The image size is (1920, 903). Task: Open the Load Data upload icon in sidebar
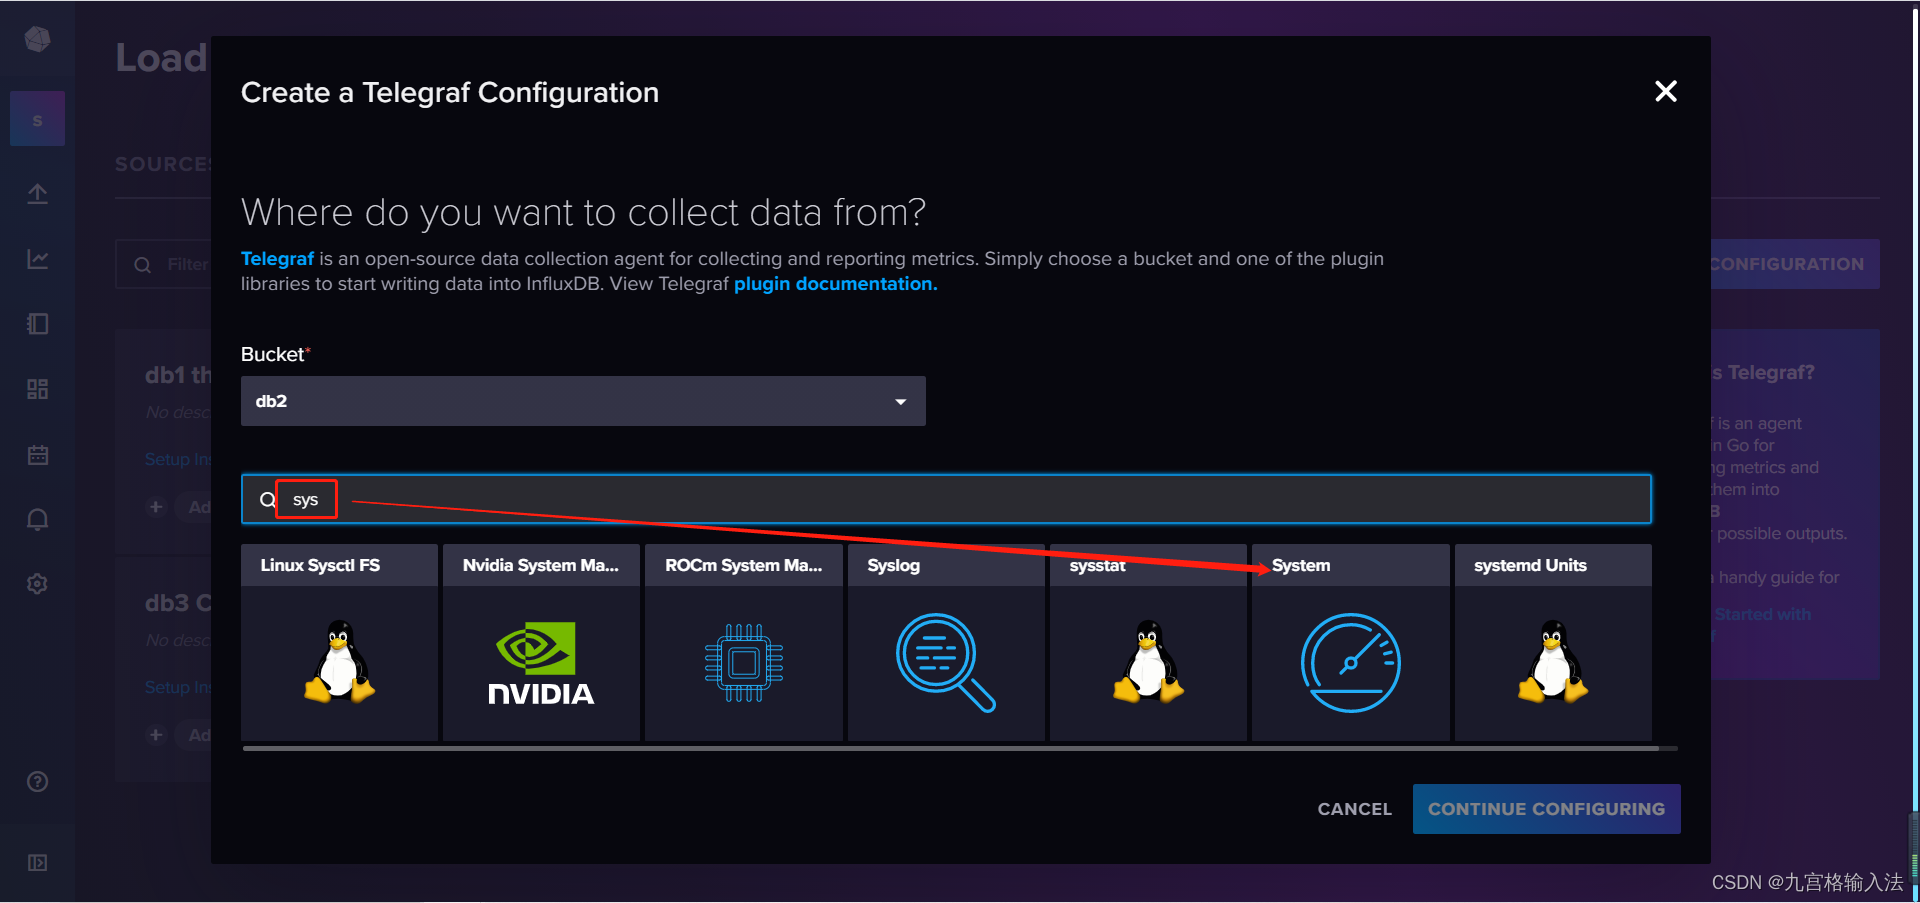pyautogui.click(x=37, y=193)
